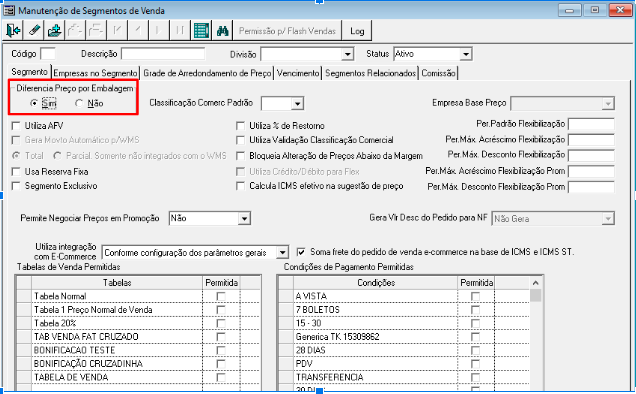Select TAB VENDA FAT CRUZADO row
The image size is (636, 394).
[138, 337]
